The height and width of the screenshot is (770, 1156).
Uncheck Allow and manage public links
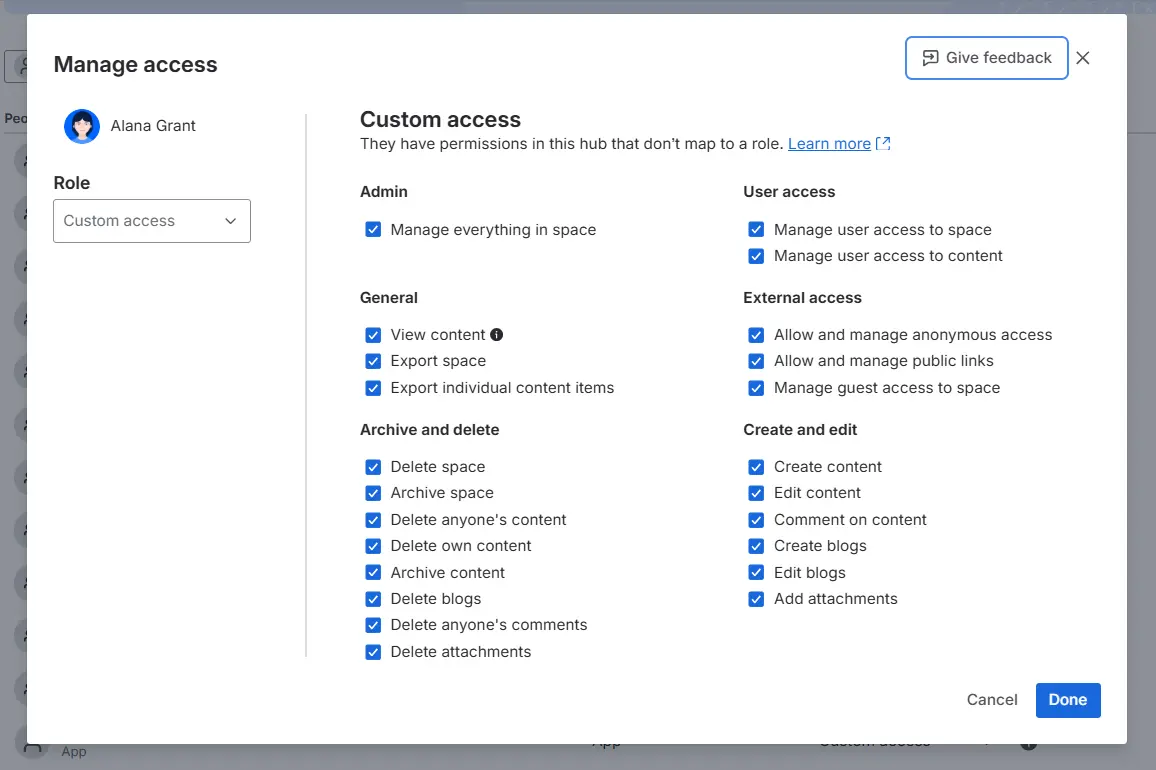(756, 361)
